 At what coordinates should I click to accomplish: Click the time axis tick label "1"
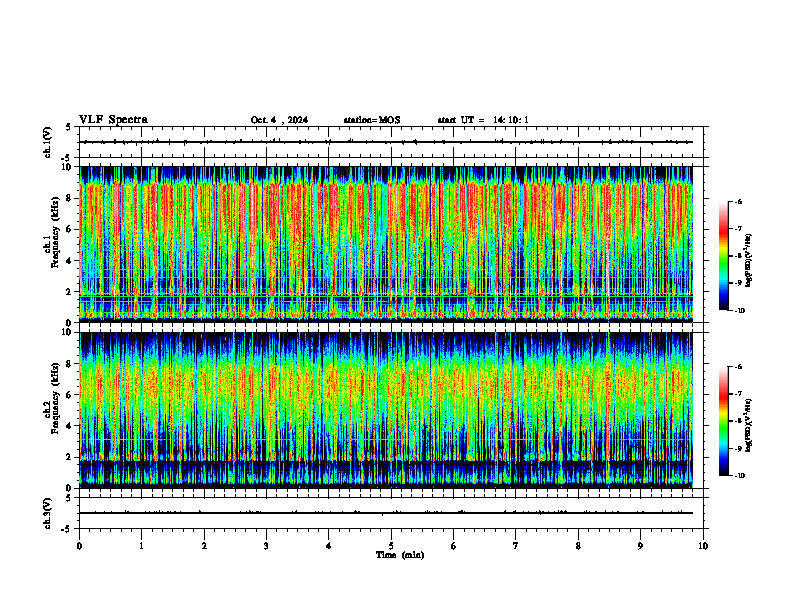click(x=141, y=546)
